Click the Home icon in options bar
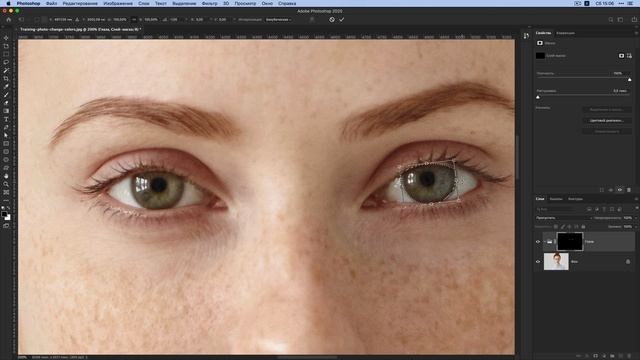640x360 pixels. coord(9,19)
